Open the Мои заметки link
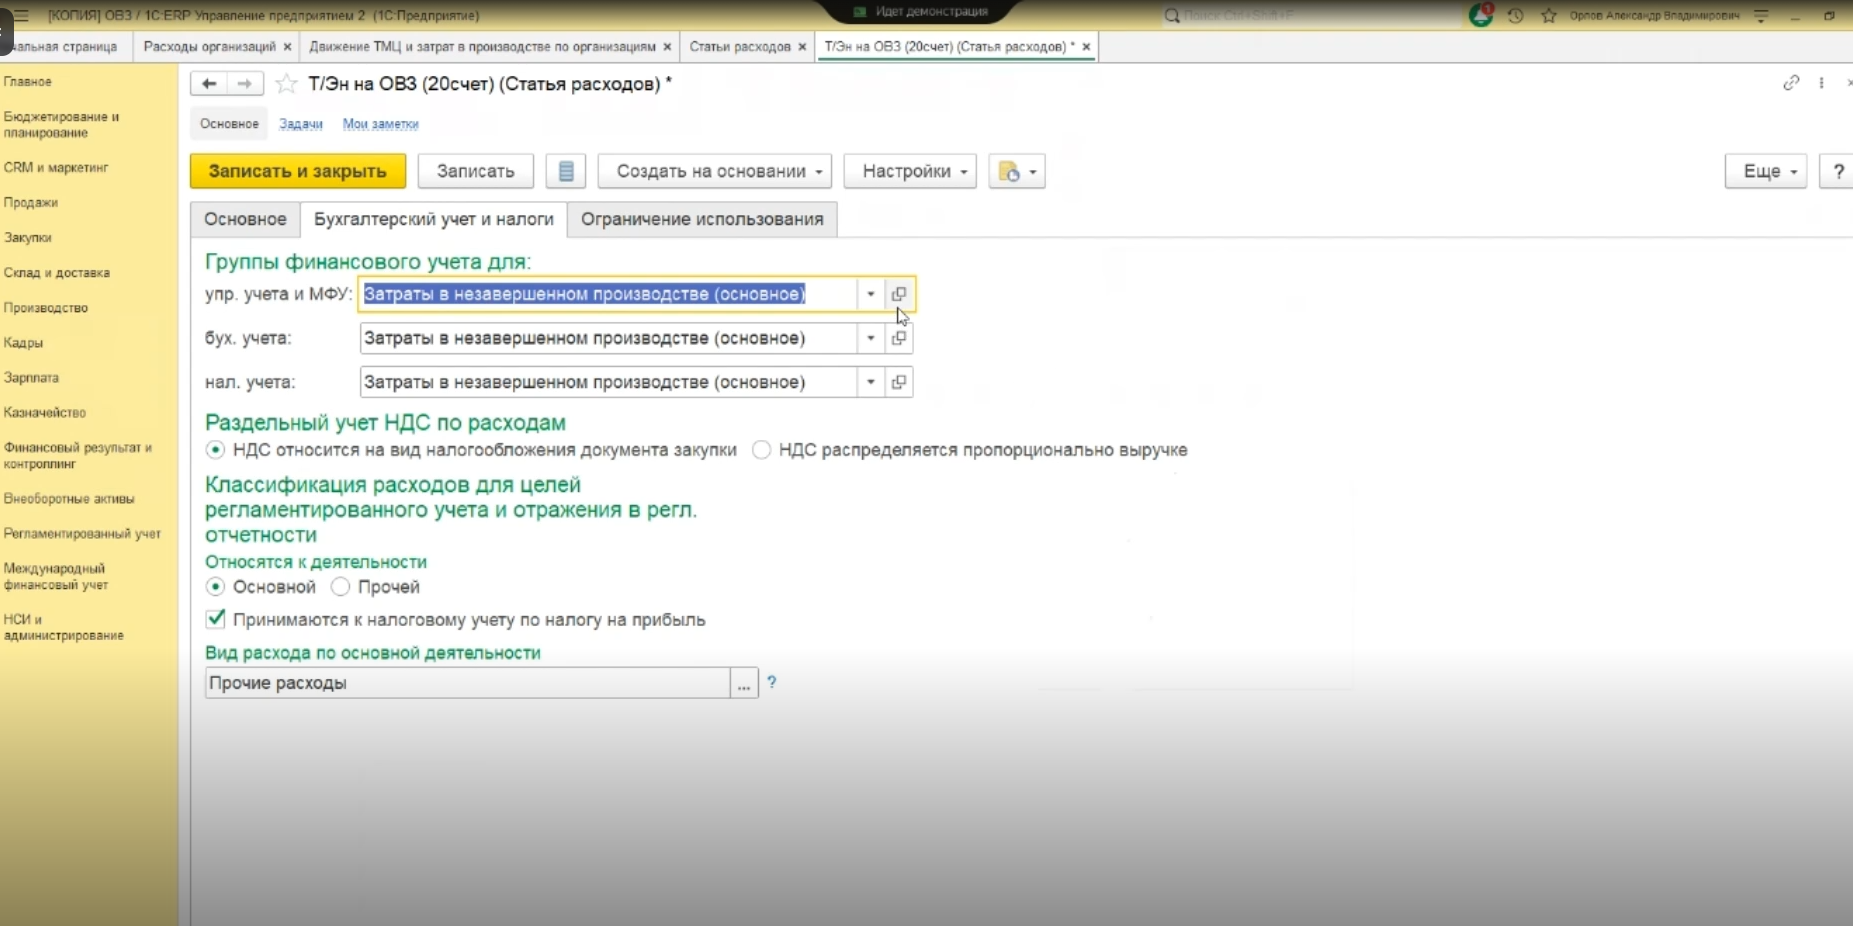Image resolution: width=1853 pixels, height=926 pixels. click(x=381, y=124)
